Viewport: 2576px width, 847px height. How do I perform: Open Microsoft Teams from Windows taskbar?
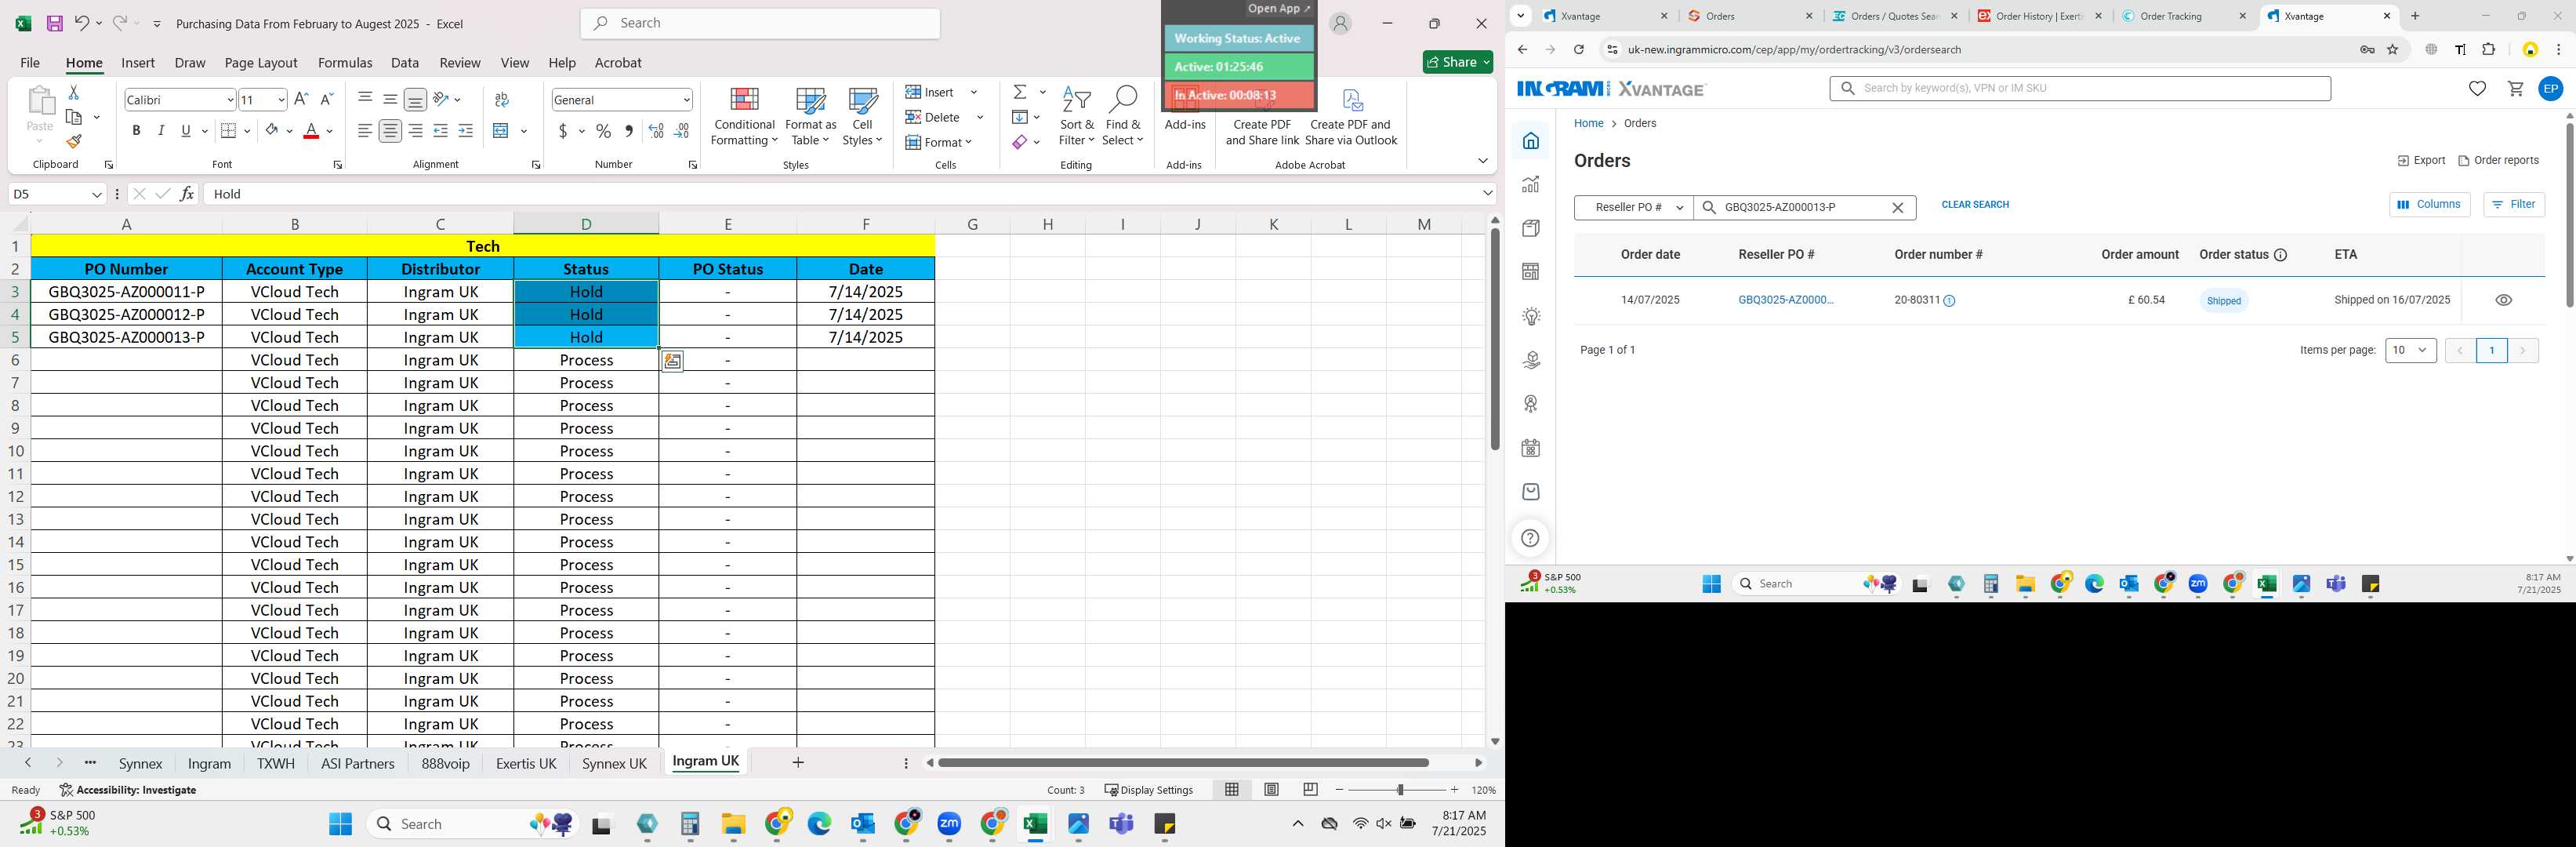pyautogui.click(x=1121, y=825)
